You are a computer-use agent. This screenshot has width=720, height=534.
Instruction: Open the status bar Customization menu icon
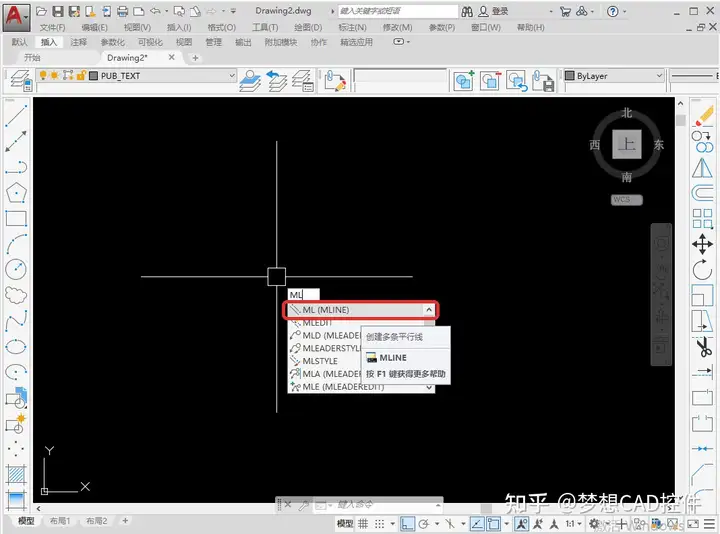pos(709,523)
